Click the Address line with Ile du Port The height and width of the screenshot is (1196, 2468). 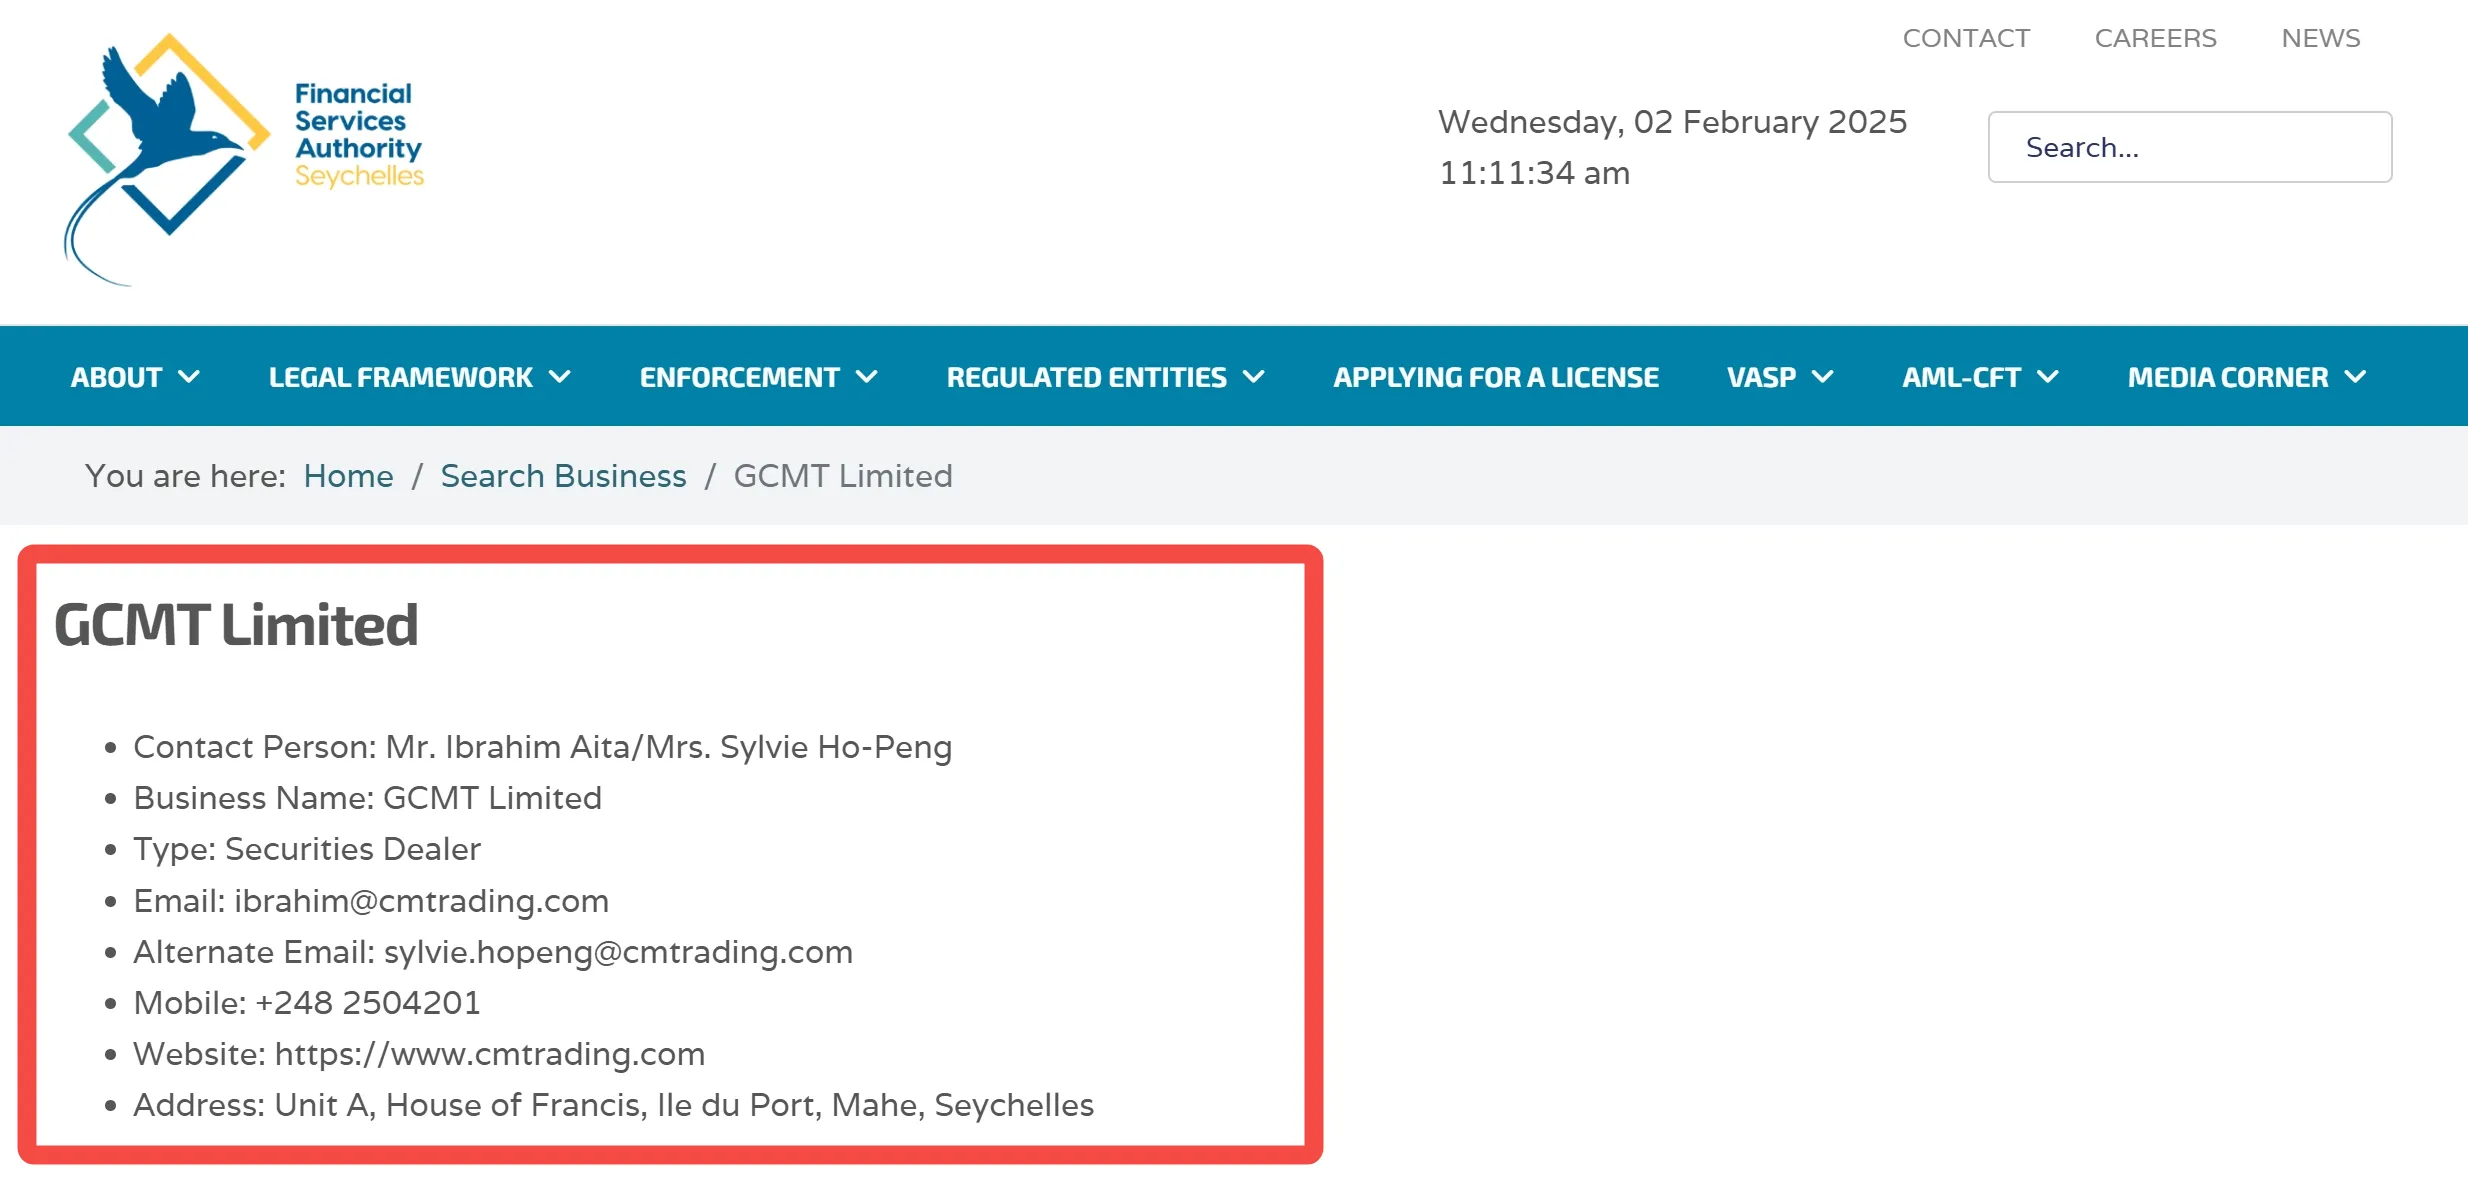613,1105
